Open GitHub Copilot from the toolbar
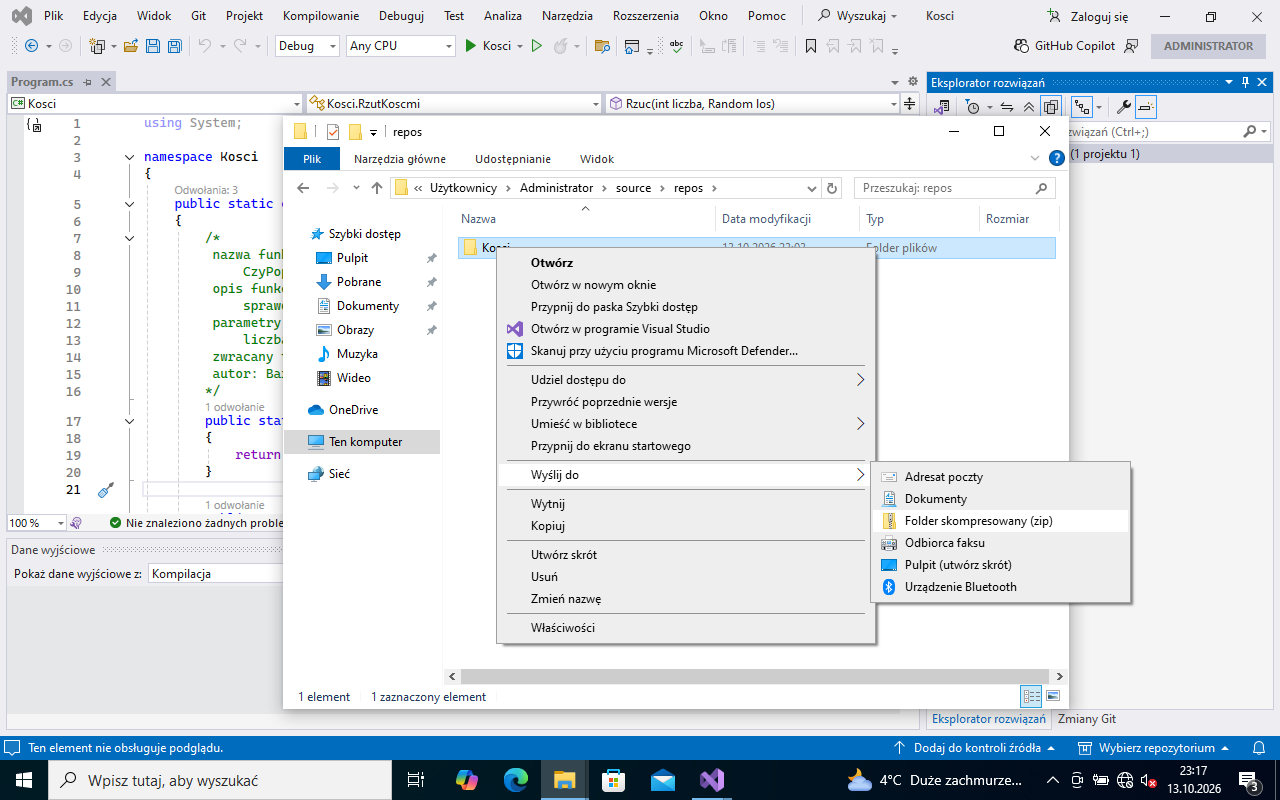Viewport: 1280px width, 800px height. 1065,46
